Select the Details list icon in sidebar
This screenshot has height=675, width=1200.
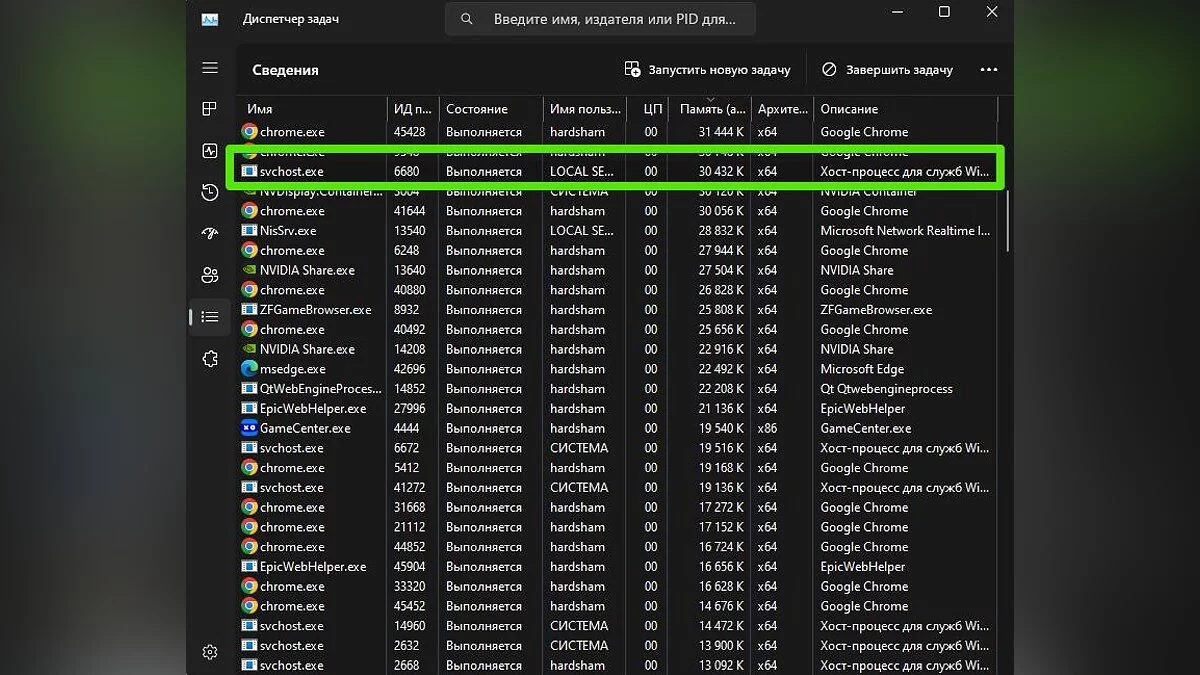coord(210,317)
